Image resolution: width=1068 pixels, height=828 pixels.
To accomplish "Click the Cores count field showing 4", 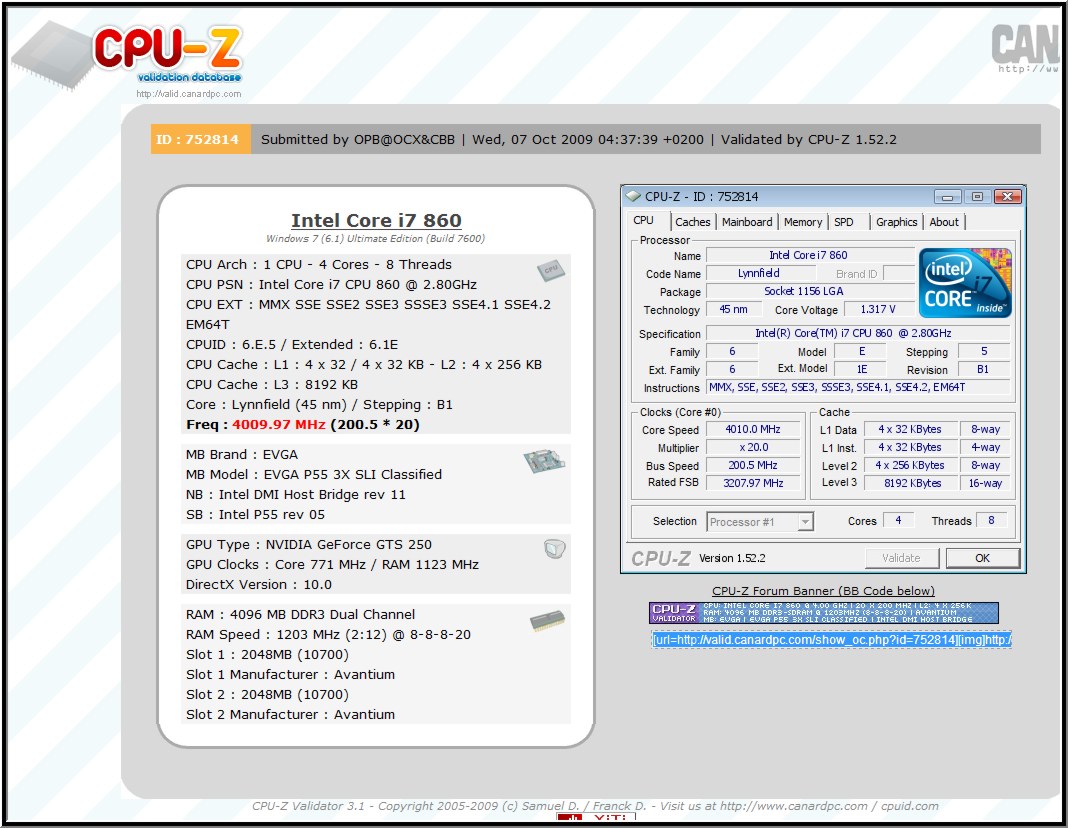I will (898, 520).
